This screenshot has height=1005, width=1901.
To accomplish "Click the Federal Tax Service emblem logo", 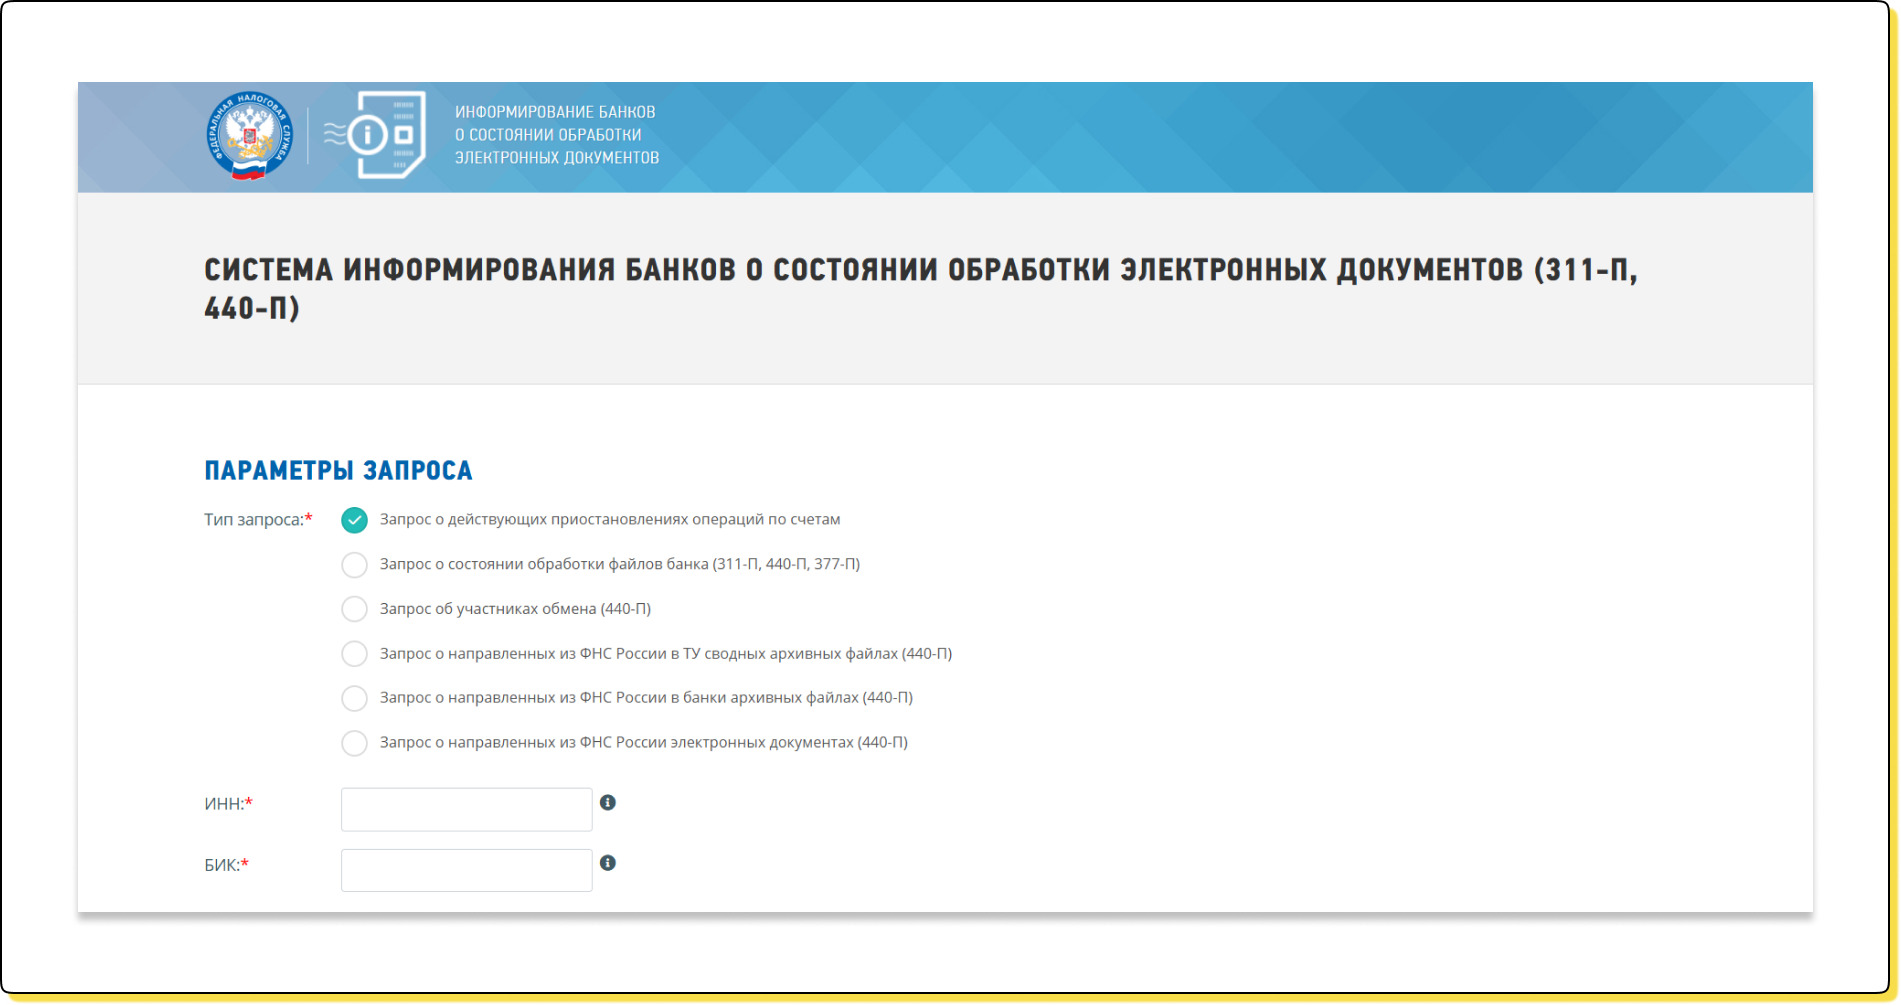I will (x=250, y=136).
